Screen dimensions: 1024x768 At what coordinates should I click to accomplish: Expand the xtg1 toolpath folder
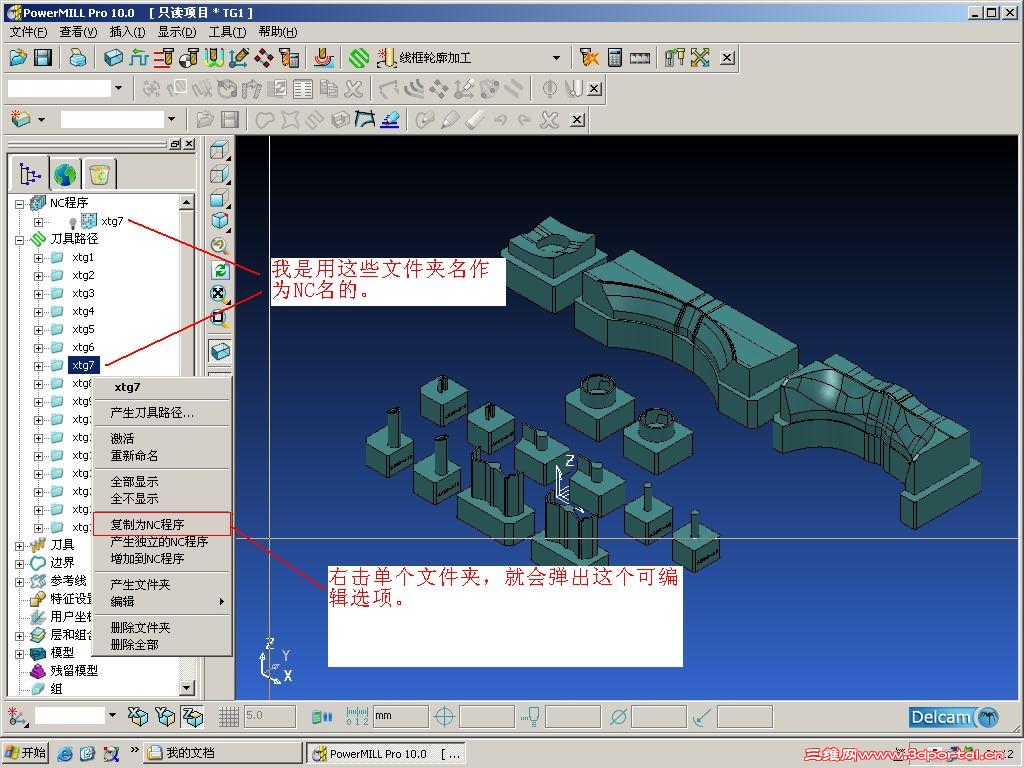click(38, 258)
